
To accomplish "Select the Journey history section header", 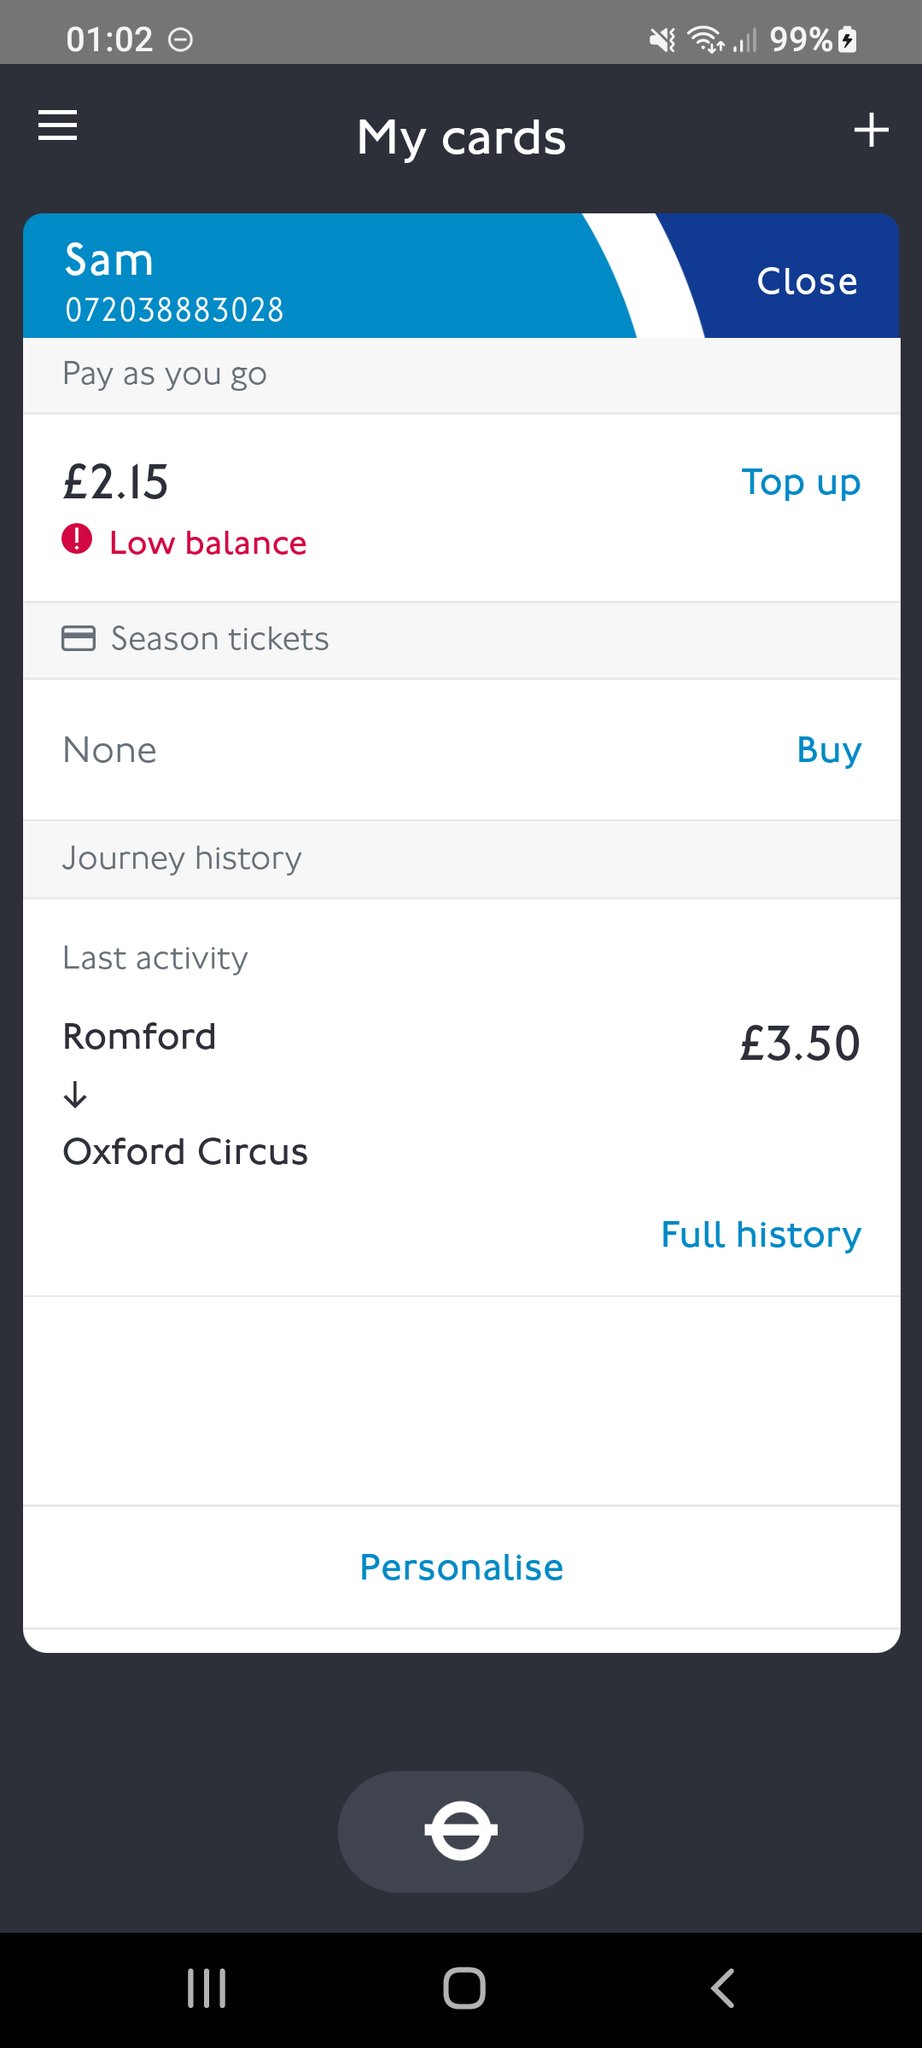I will pyautogui.click(x=182, y=858).
